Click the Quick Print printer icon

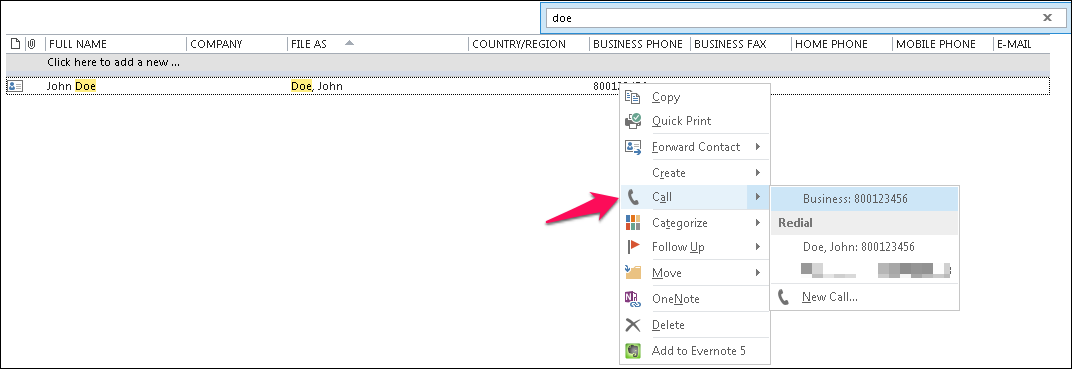pyautogui.click(x=633, y=121)
